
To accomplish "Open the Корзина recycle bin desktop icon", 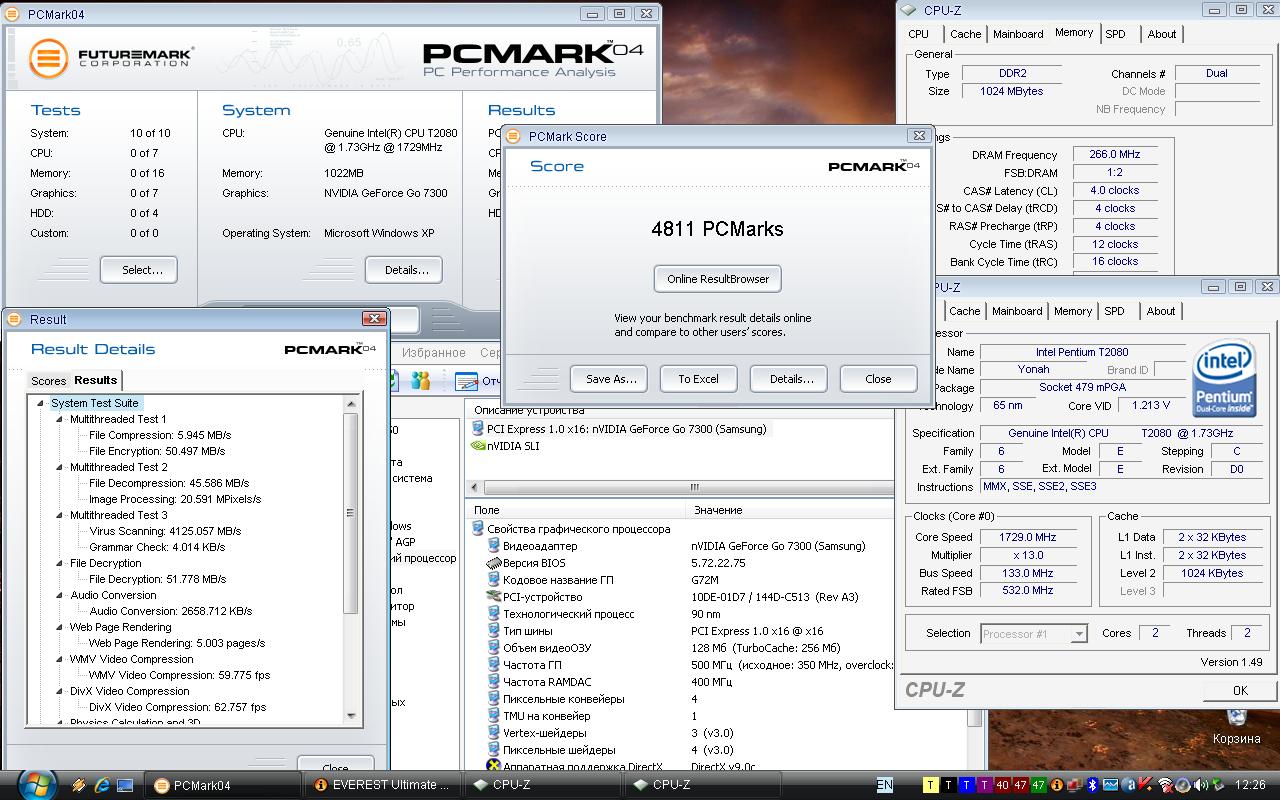I will coord(1236,726).
